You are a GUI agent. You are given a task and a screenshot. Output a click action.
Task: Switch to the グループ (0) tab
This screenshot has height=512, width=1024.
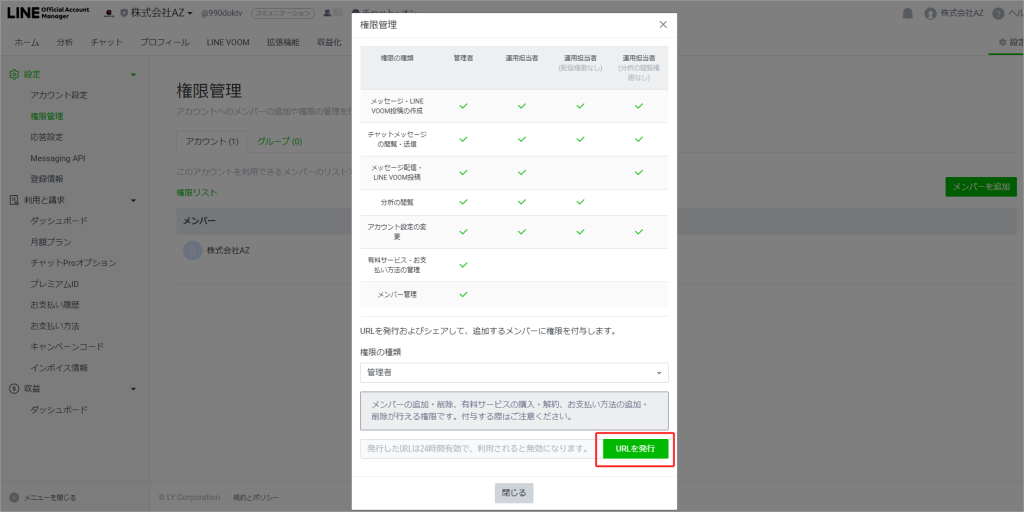tap(280, 142)
